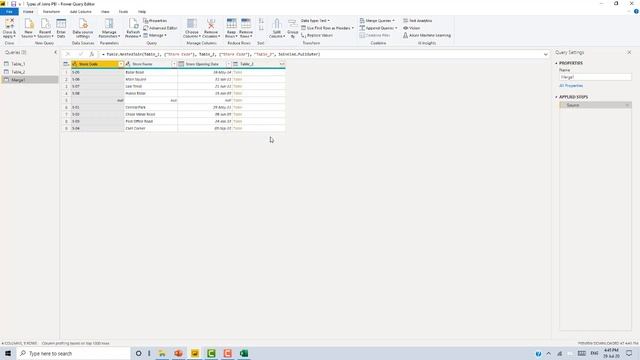Open the Vision AI insight

411,28
